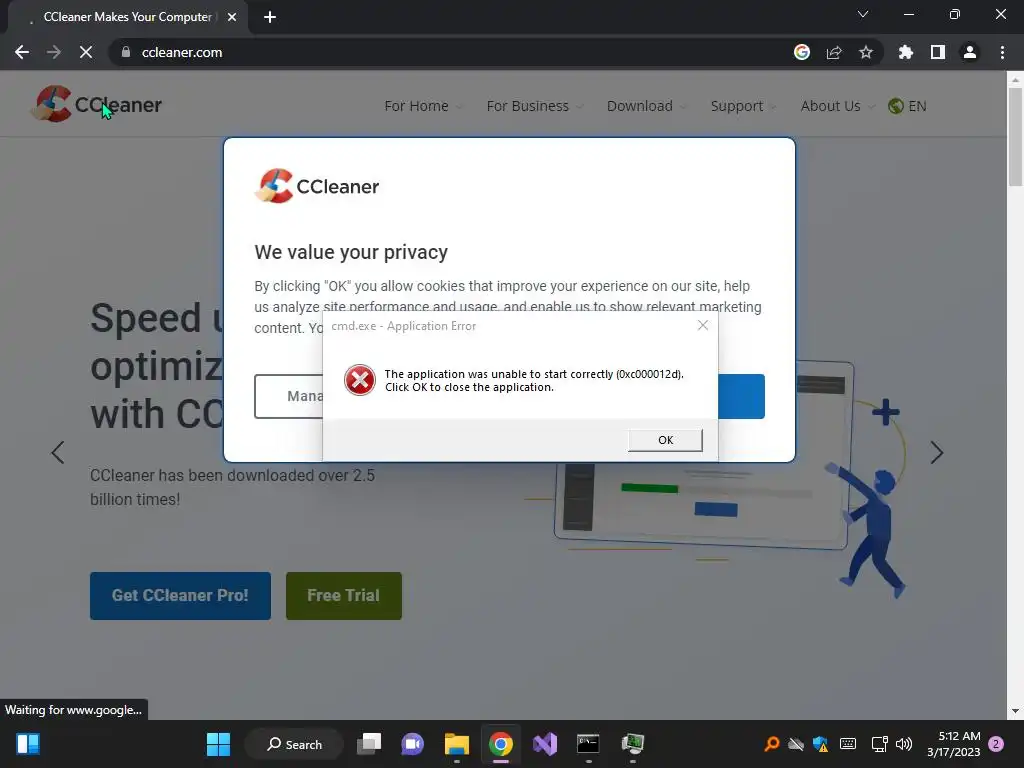Open Visual Studio from taskbar

(545, 744)
